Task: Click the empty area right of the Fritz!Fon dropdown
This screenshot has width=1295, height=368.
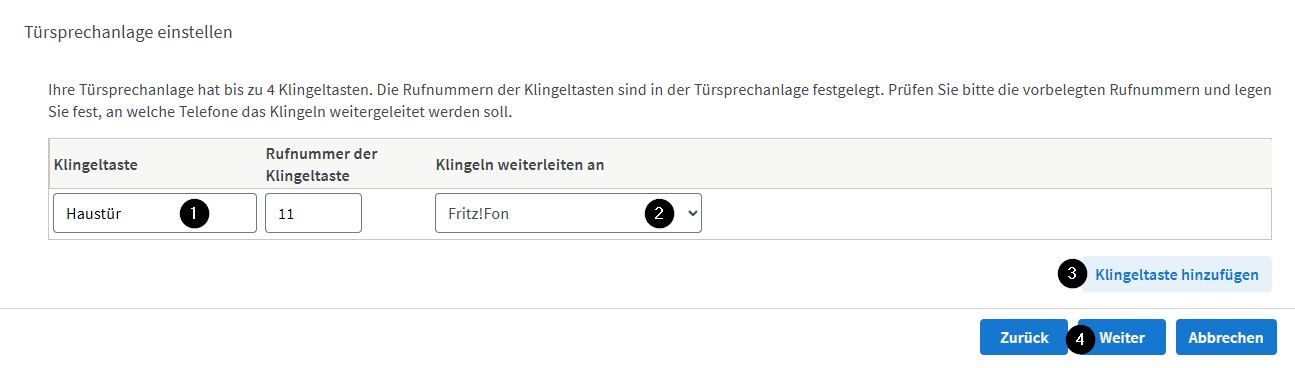Action: click(985, 213)
